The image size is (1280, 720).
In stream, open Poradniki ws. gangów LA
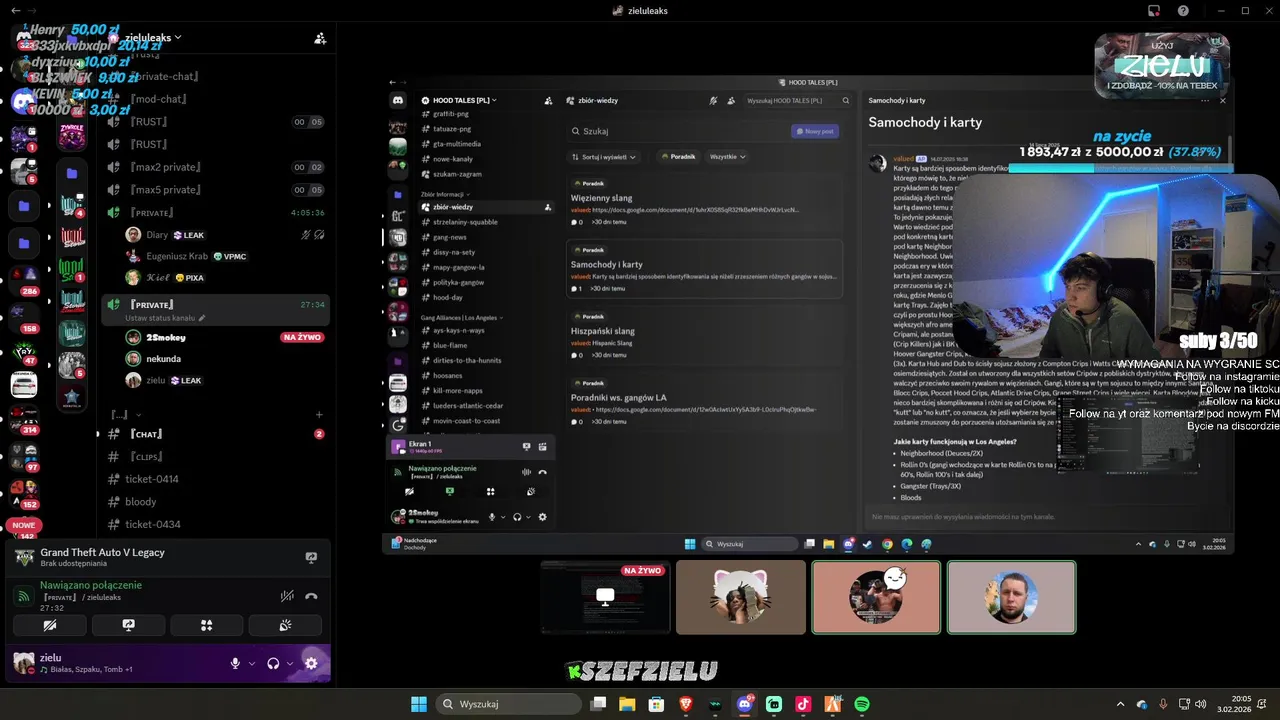[x=704, y=400]
